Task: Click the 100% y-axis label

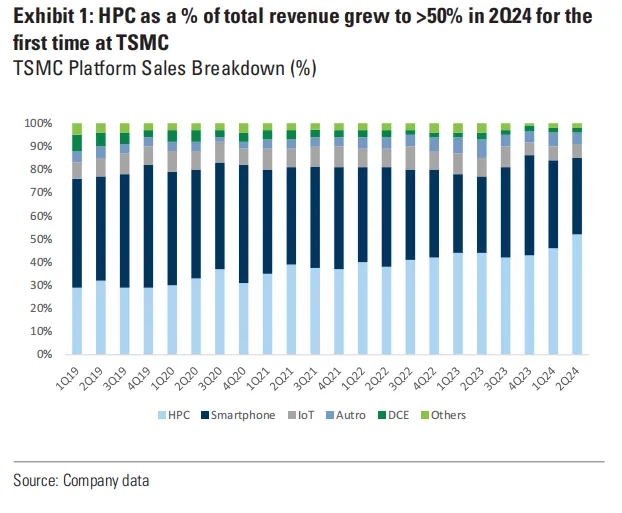Action: coord(38,123)
